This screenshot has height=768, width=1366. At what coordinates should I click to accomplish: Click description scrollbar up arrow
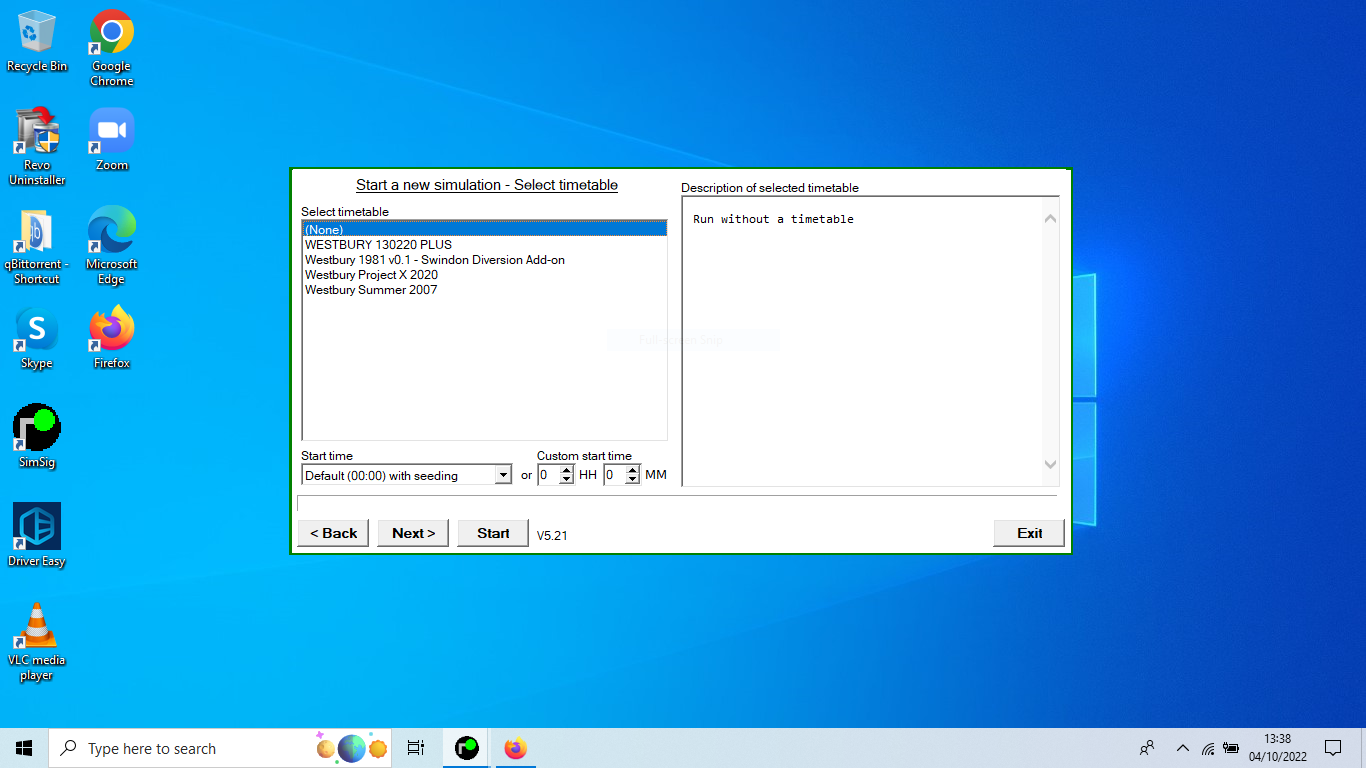pos(1050,219)
